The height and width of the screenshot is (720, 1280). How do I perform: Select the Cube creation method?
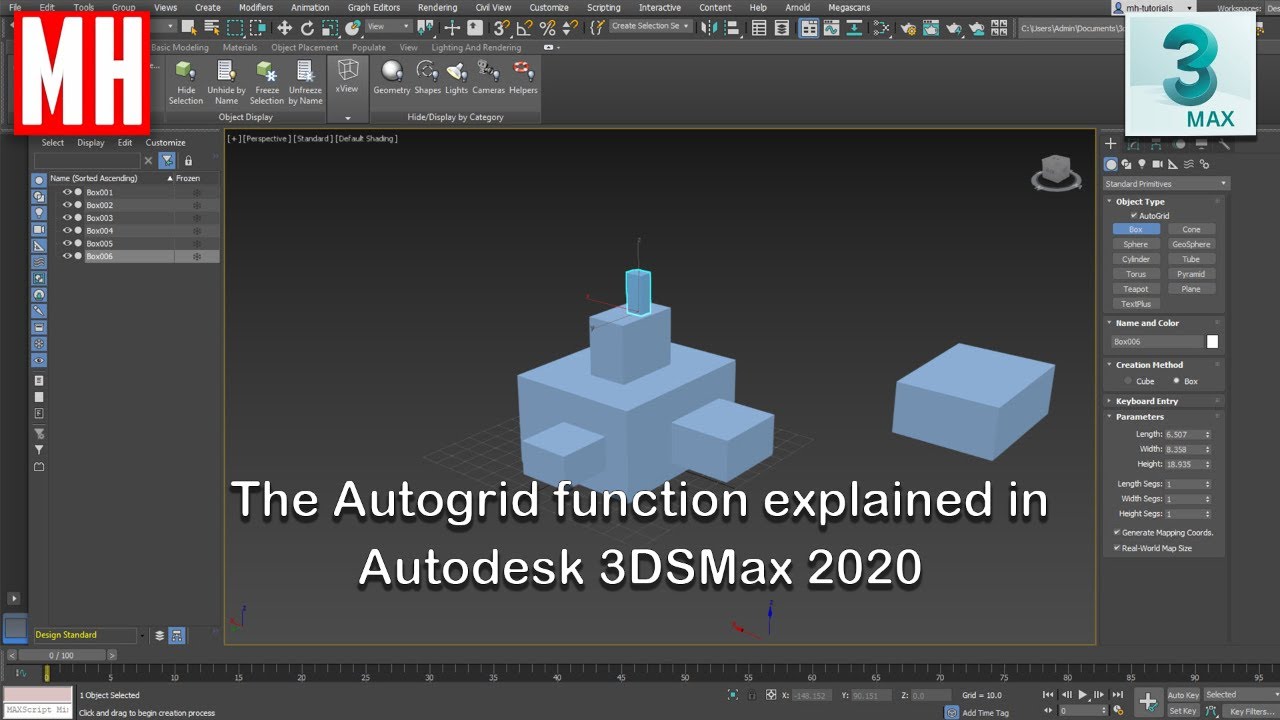pos(1129,381)
